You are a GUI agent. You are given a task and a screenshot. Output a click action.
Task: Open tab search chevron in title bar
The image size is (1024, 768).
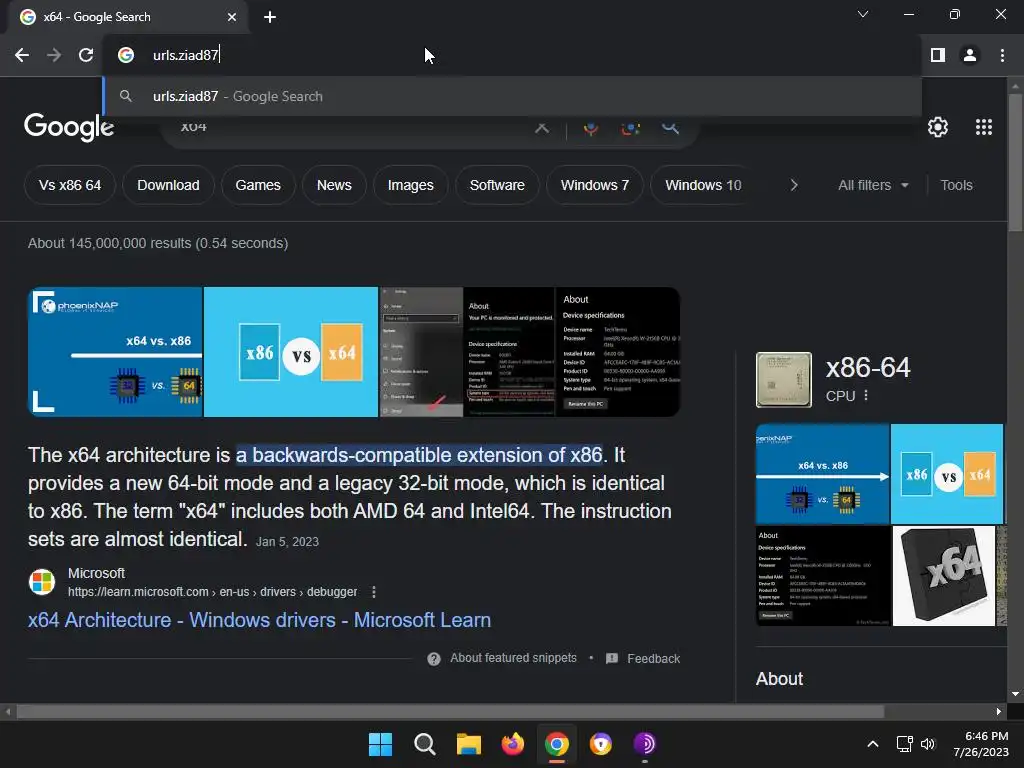[x=863, y=14]
